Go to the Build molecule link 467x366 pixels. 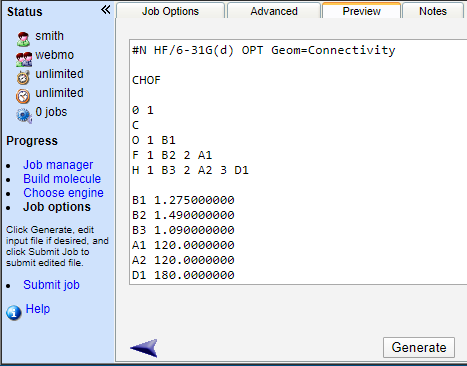point(62,179)
